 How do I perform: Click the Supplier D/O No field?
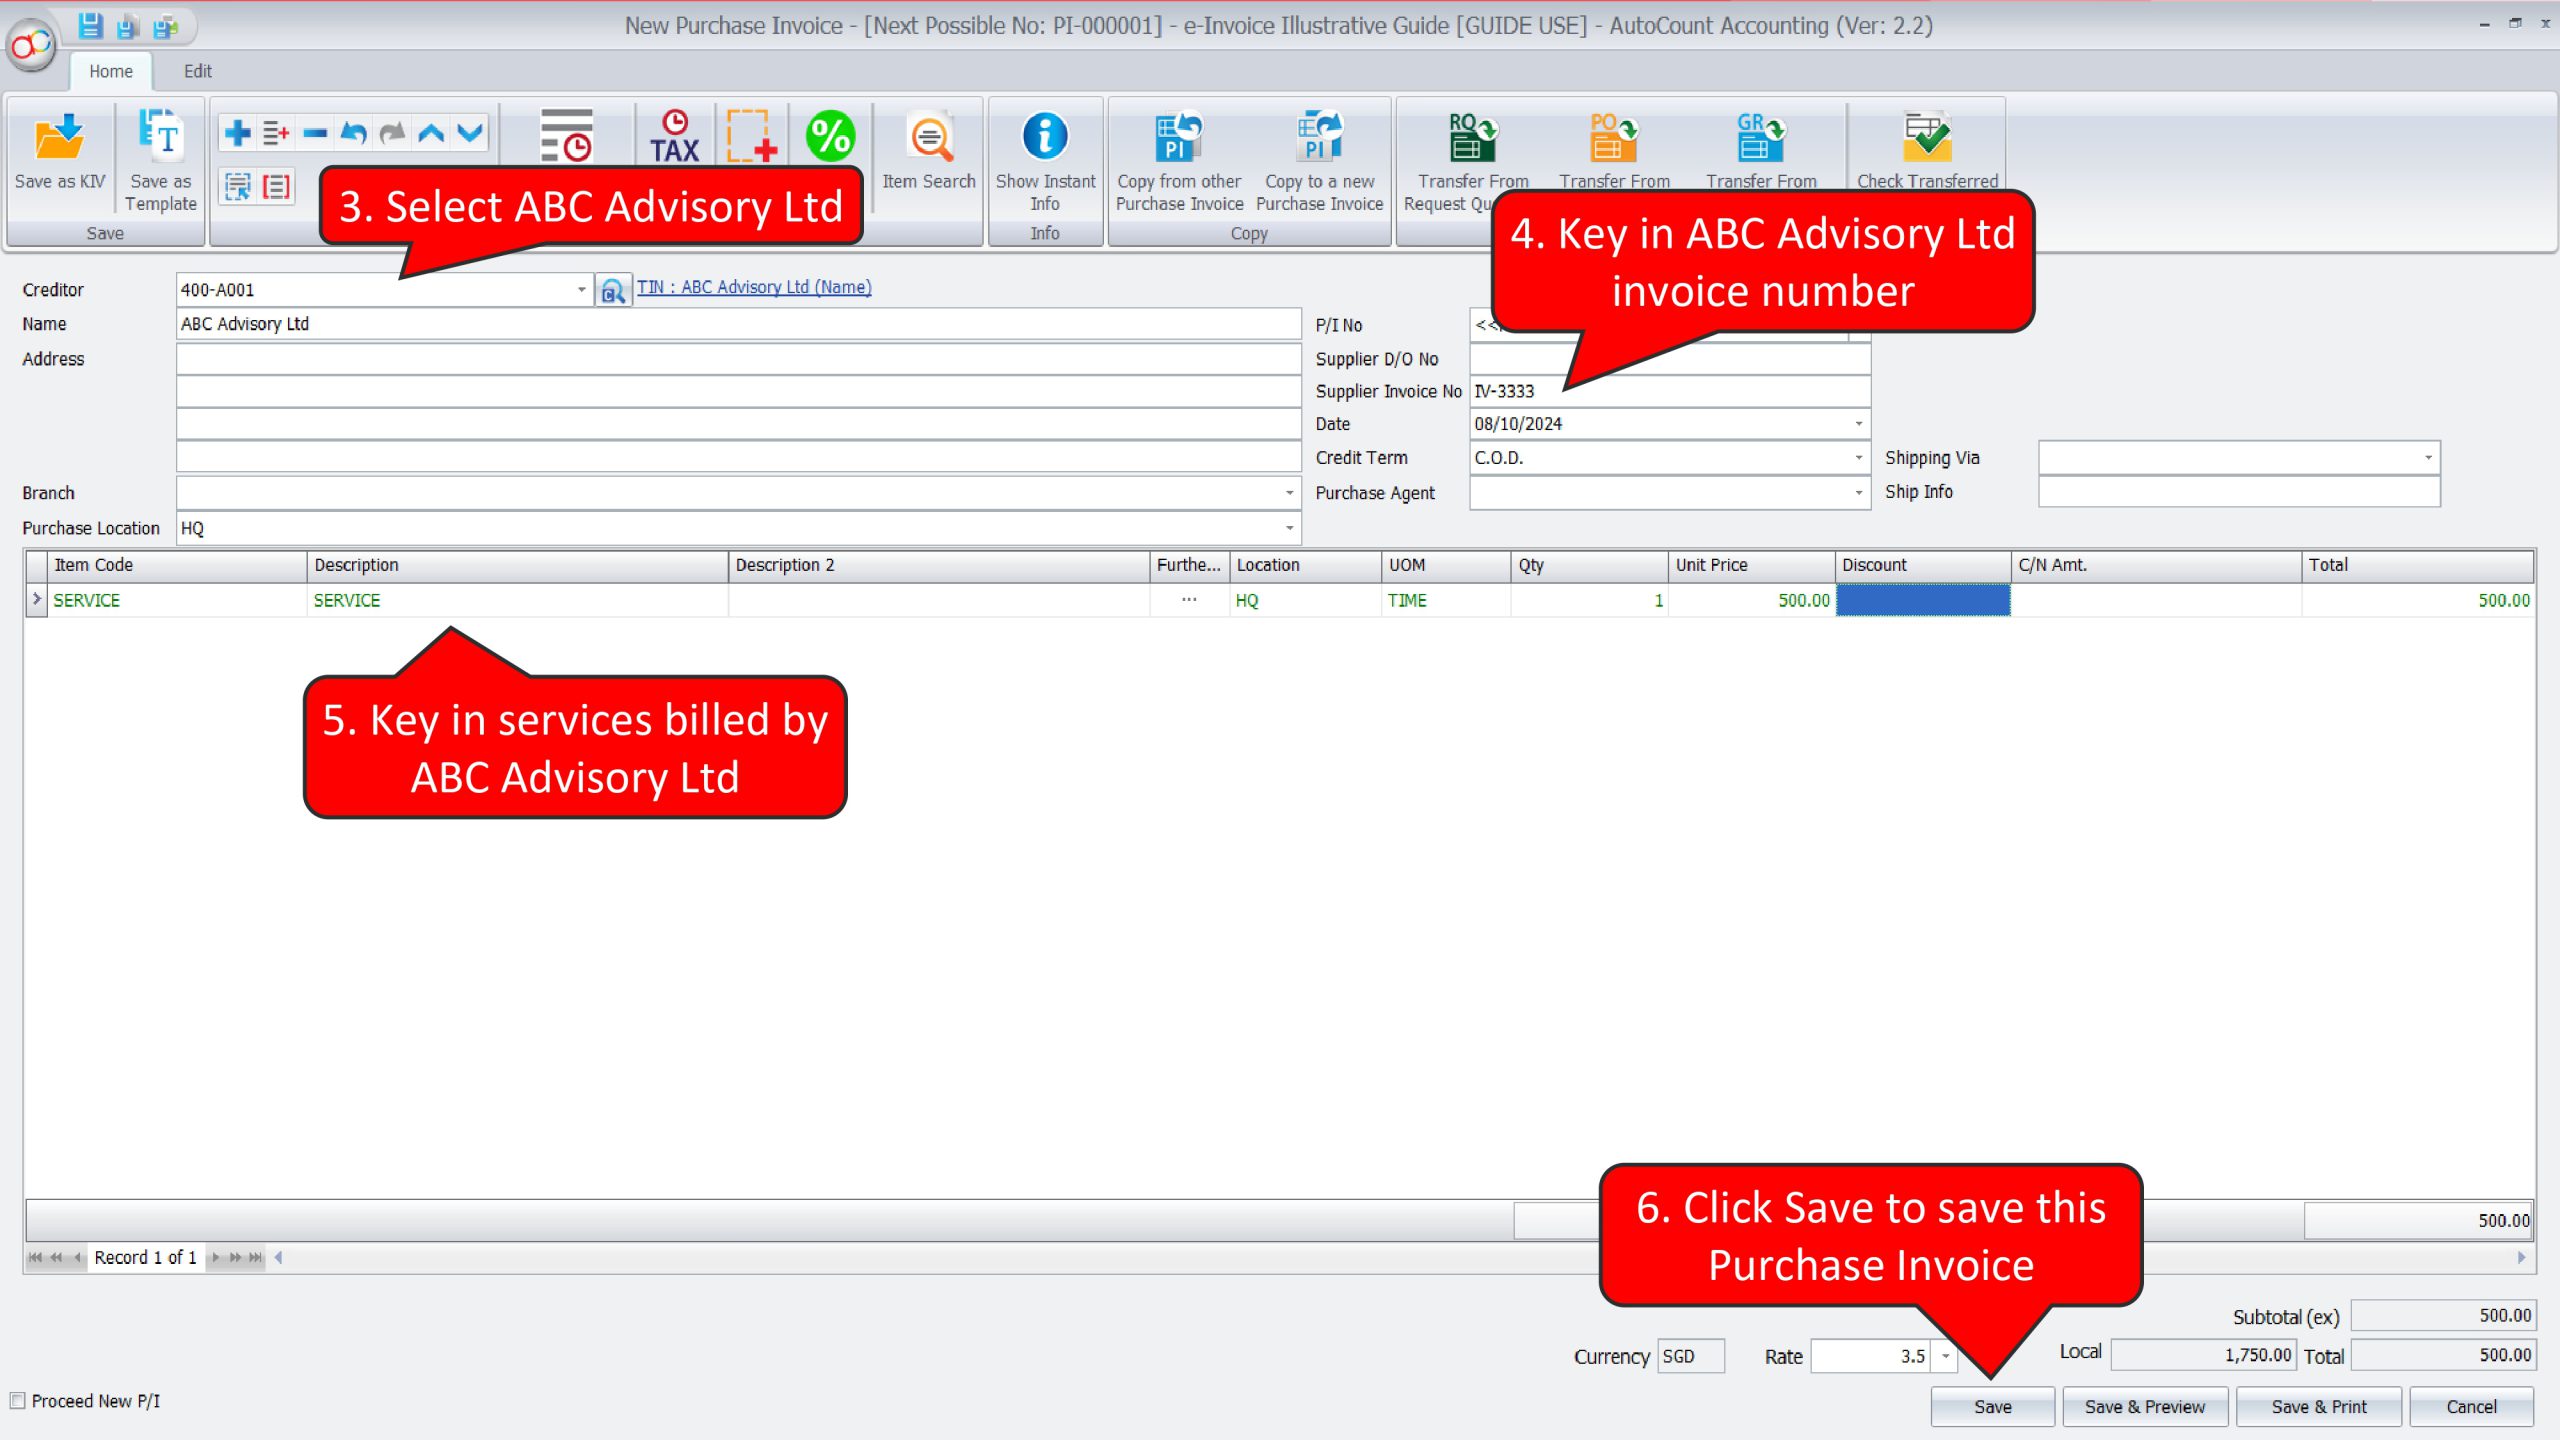pos(1669,359)
